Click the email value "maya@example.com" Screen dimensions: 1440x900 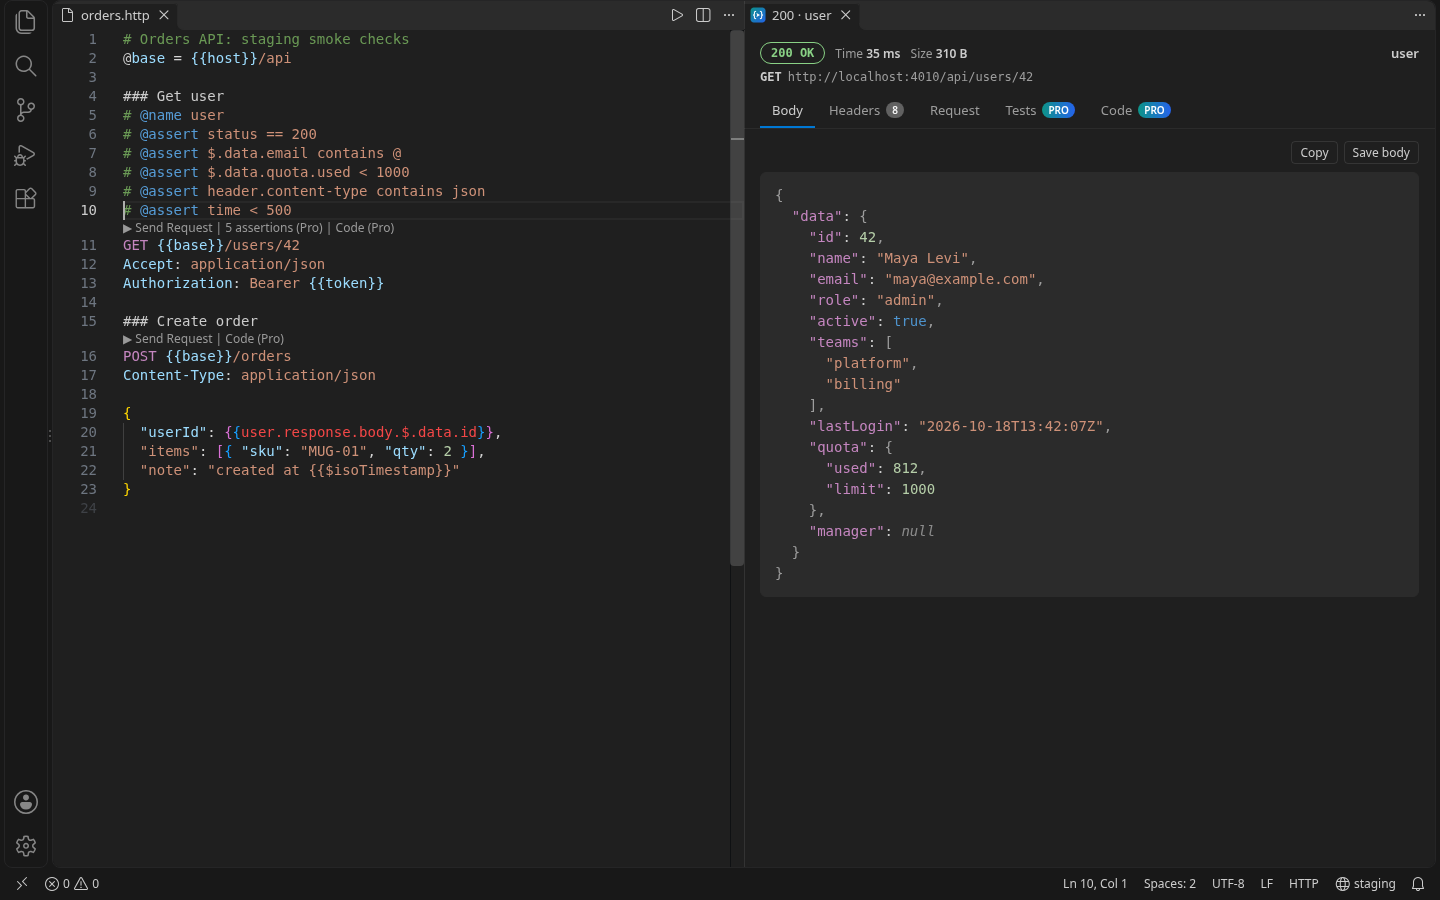(964, 279)
